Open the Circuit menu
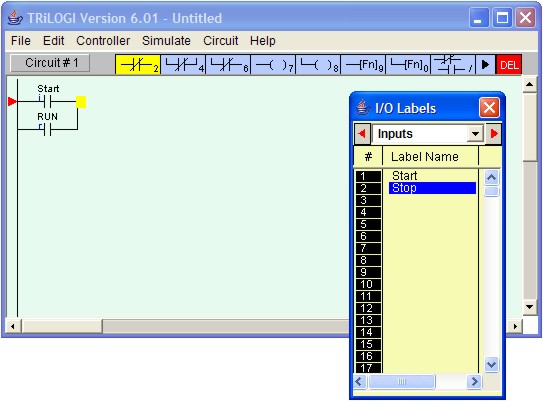Image resolution: width=543 pixels, height=407 pixels. coord(221,41)
